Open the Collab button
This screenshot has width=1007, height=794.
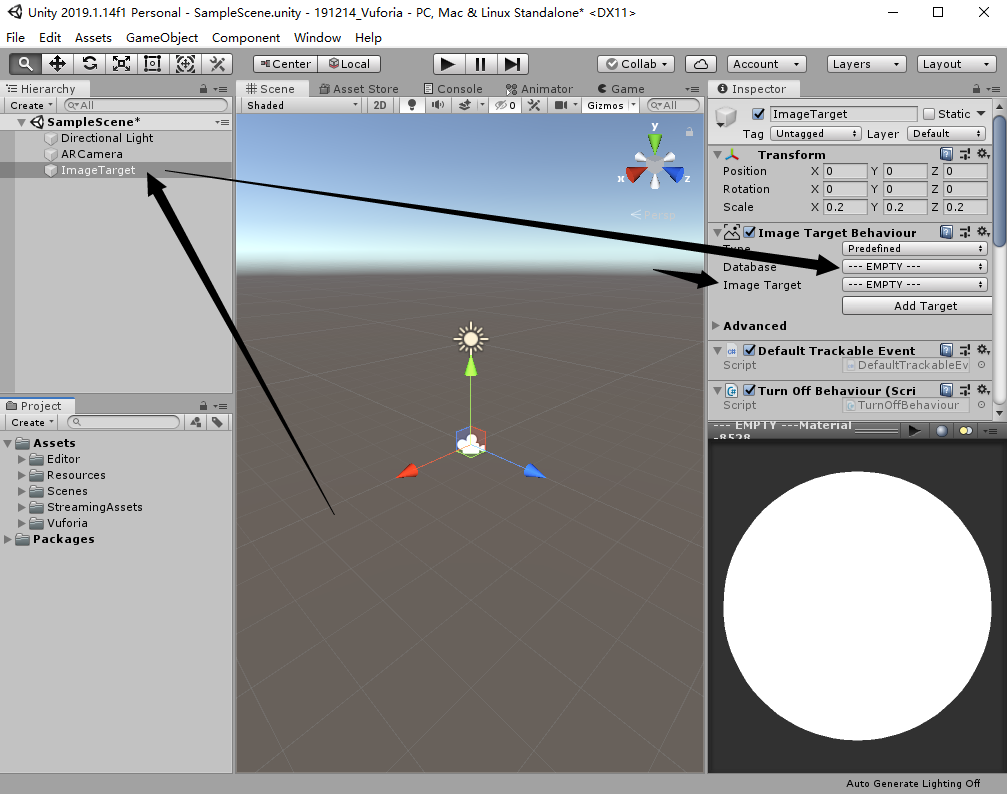tap(636, 64)
